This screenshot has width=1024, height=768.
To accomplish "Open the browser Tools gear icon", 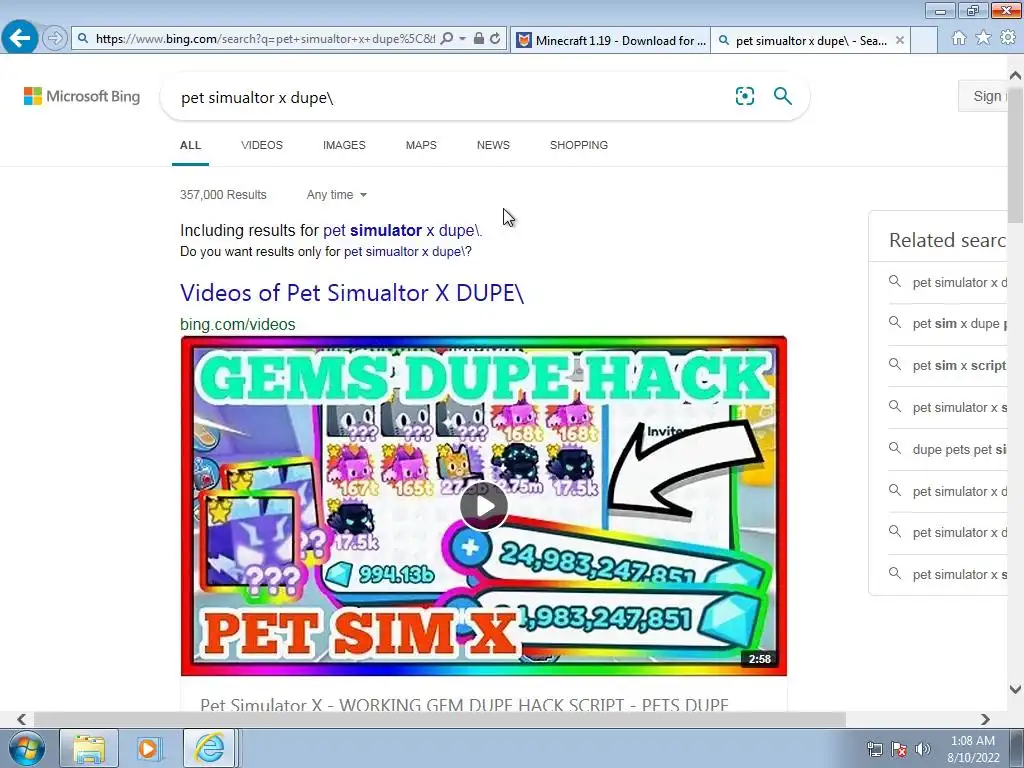I will click(1008, 38).
